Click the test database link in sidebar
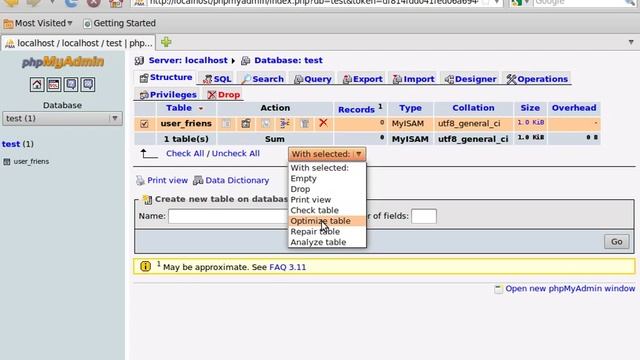The height and width of the screenshot is (360, 640). 11,144
